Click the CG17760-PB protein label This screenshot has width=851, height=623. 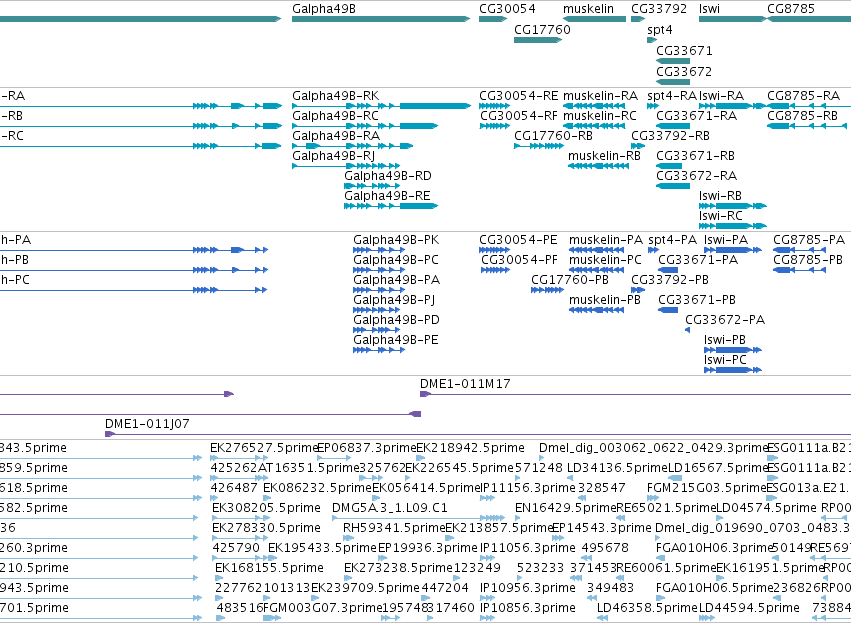[x=570, y=280]
